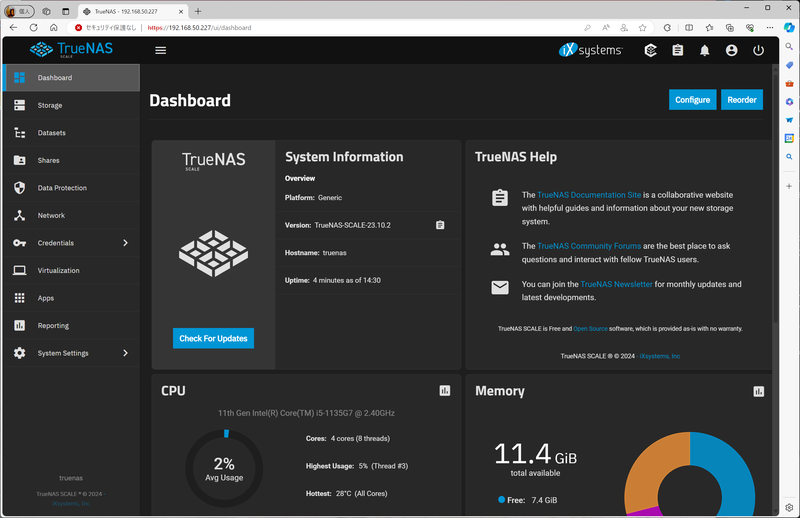Screen dimensions: 800x518
Task: Open Alerts bell icon
Action: [705, 50]
